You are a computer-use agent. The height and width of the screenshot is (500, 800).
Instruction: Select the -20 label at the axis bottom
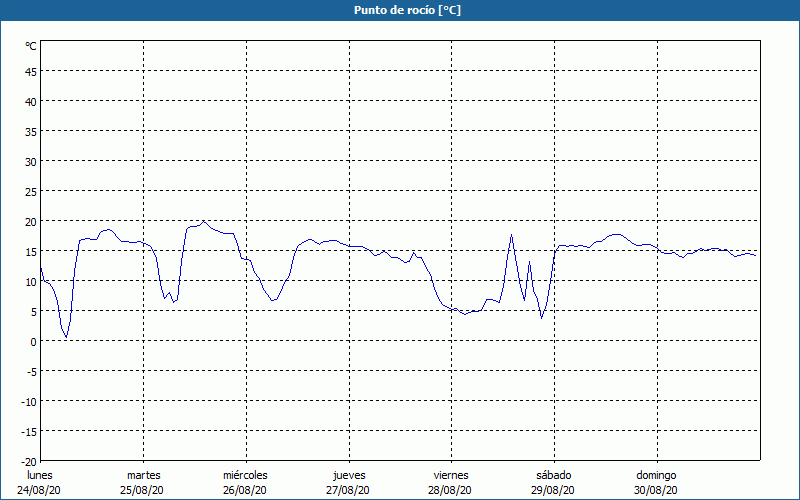point(29,461)
